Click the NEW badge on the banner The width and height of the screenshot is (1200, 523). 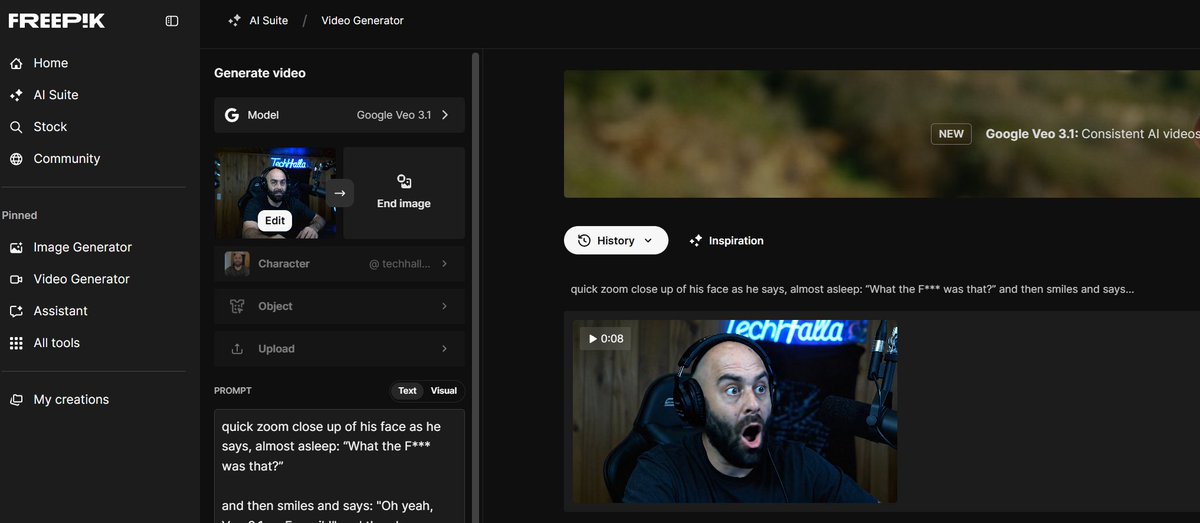tap(951, 133)
